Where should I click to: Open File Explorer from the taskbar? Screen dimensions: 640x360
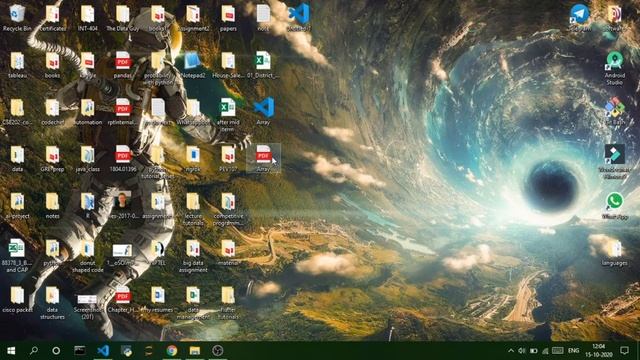pyautogui.click(x=195, y=351)
